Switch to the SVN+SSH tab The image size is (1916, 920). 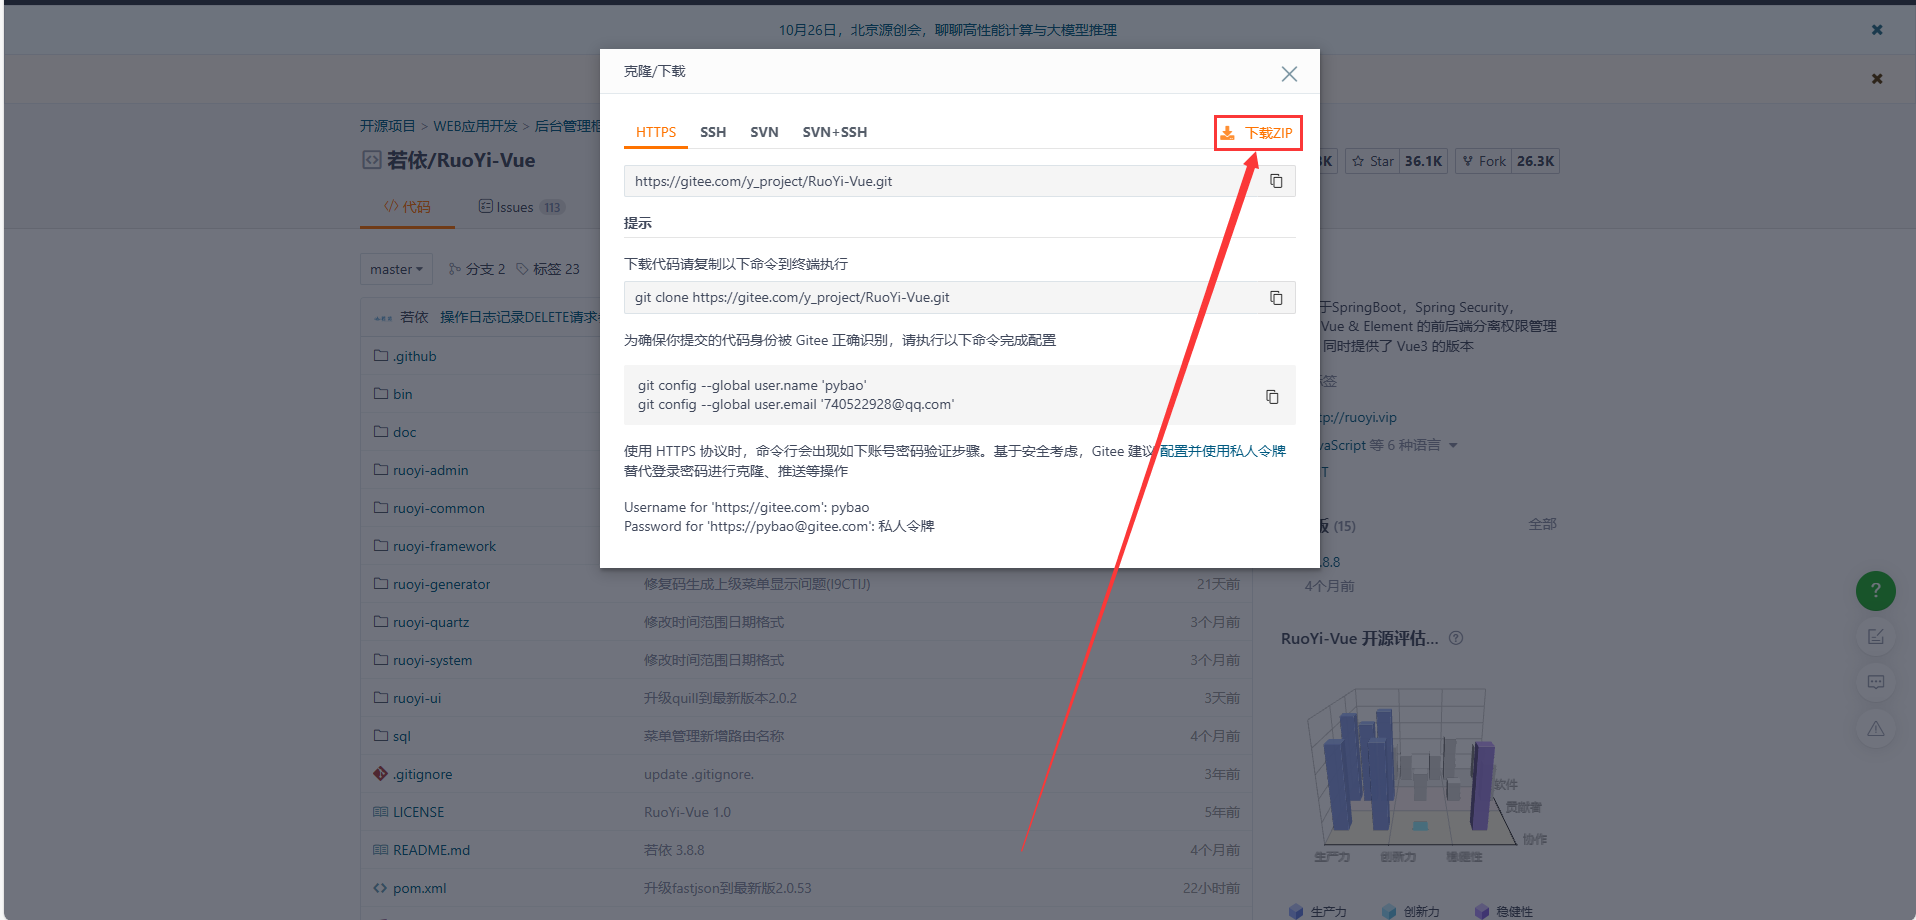tap(835, 132)
